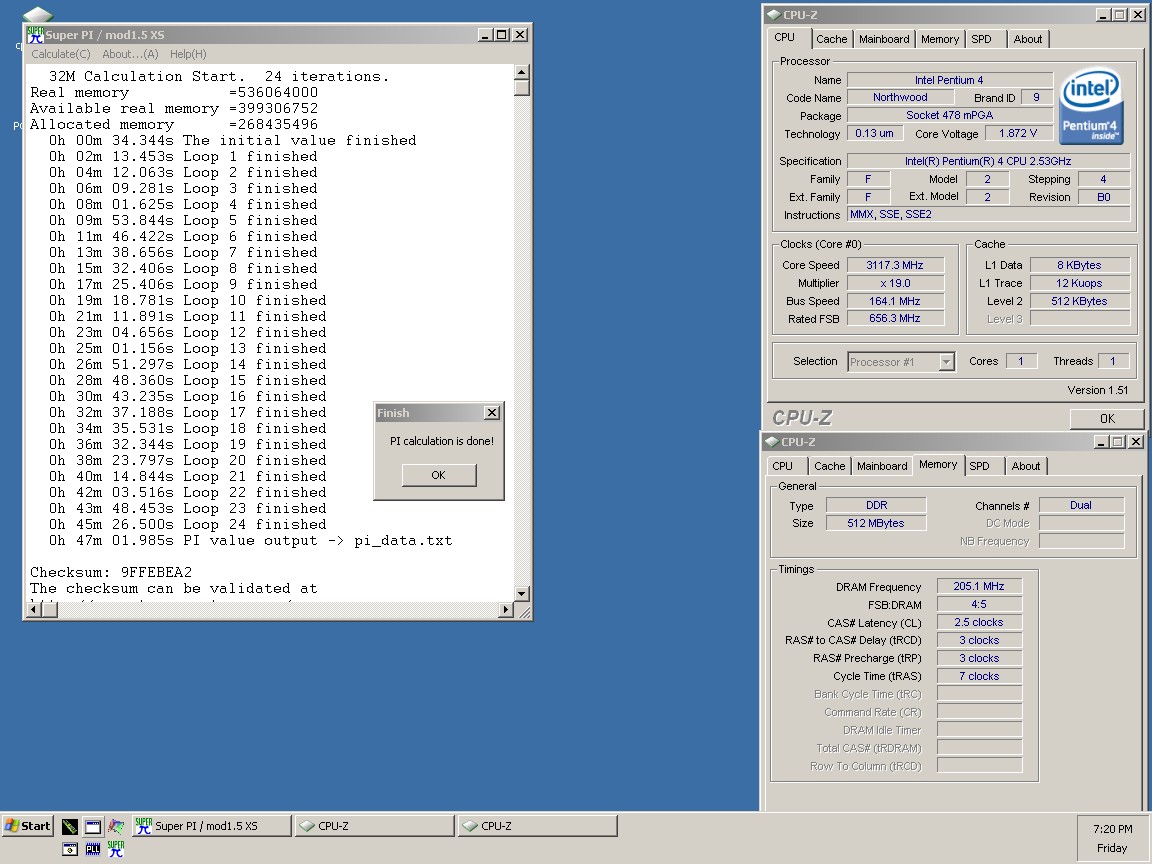Click the Core Speed 3117.3 MHz field
Viewport: 1152px width, 864px height.
click(x=895, y=265)
